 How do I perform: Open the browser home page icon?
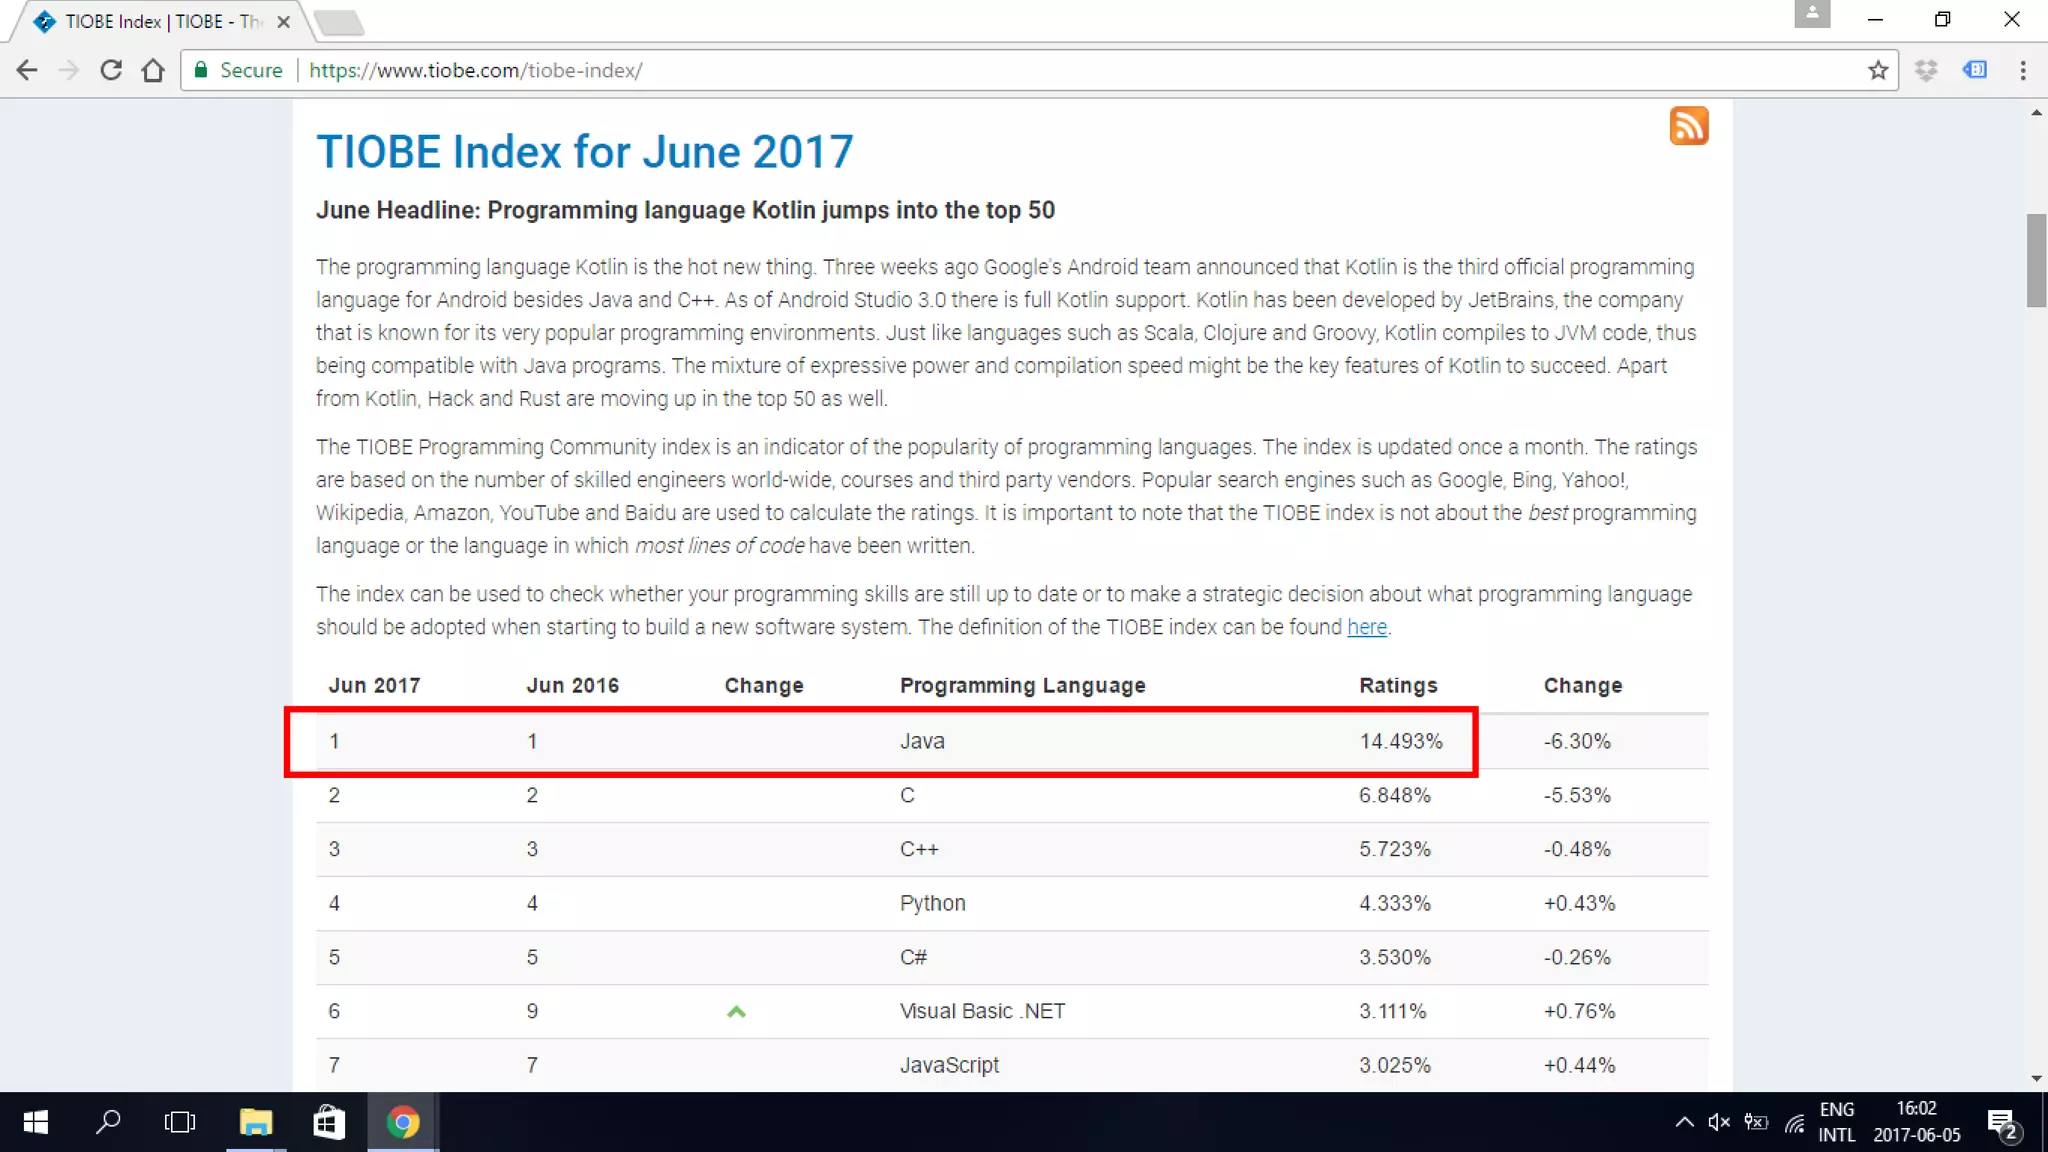tap(153, 70)
